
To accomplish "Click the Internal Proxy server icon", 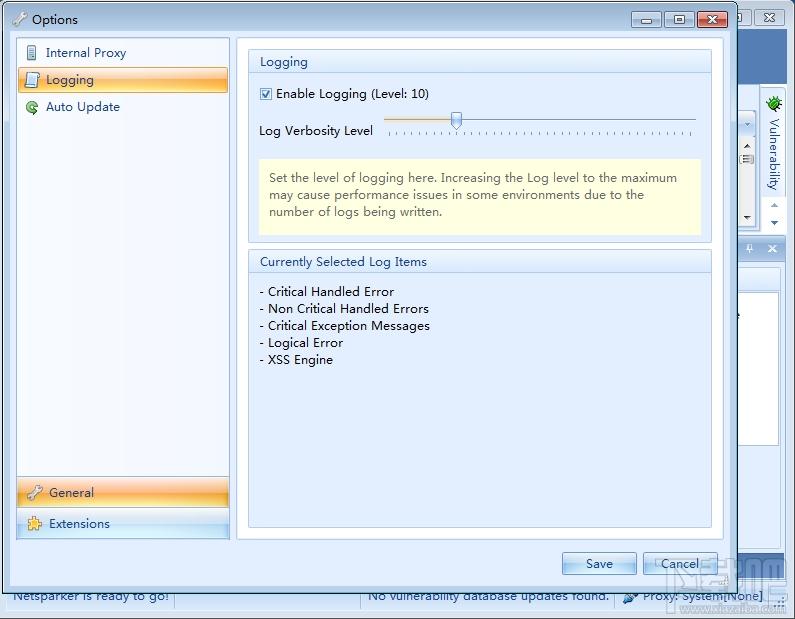I will 31,53.
